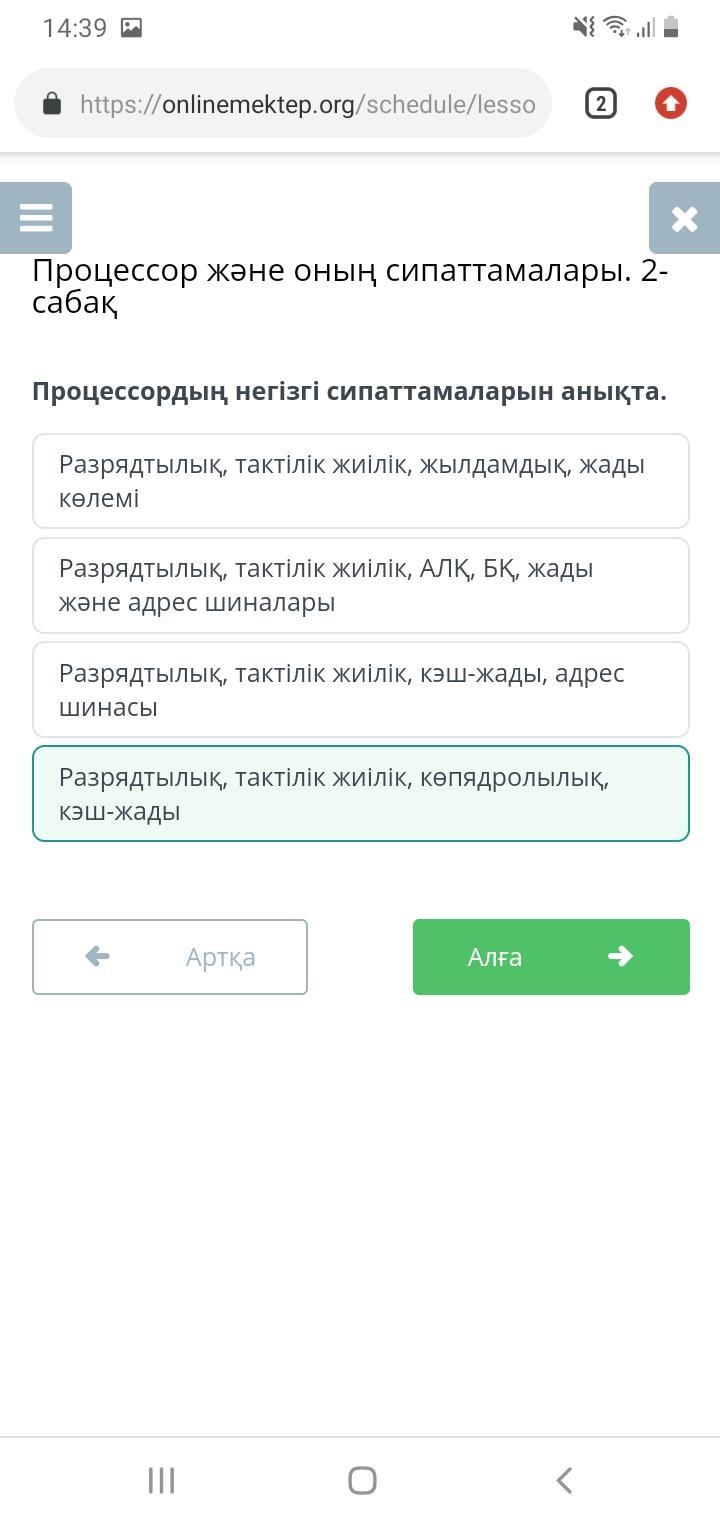
Task: Select answer ending with жылдамдық, жады көлемі
Action: pyautogui.click(x=360, y=481)
